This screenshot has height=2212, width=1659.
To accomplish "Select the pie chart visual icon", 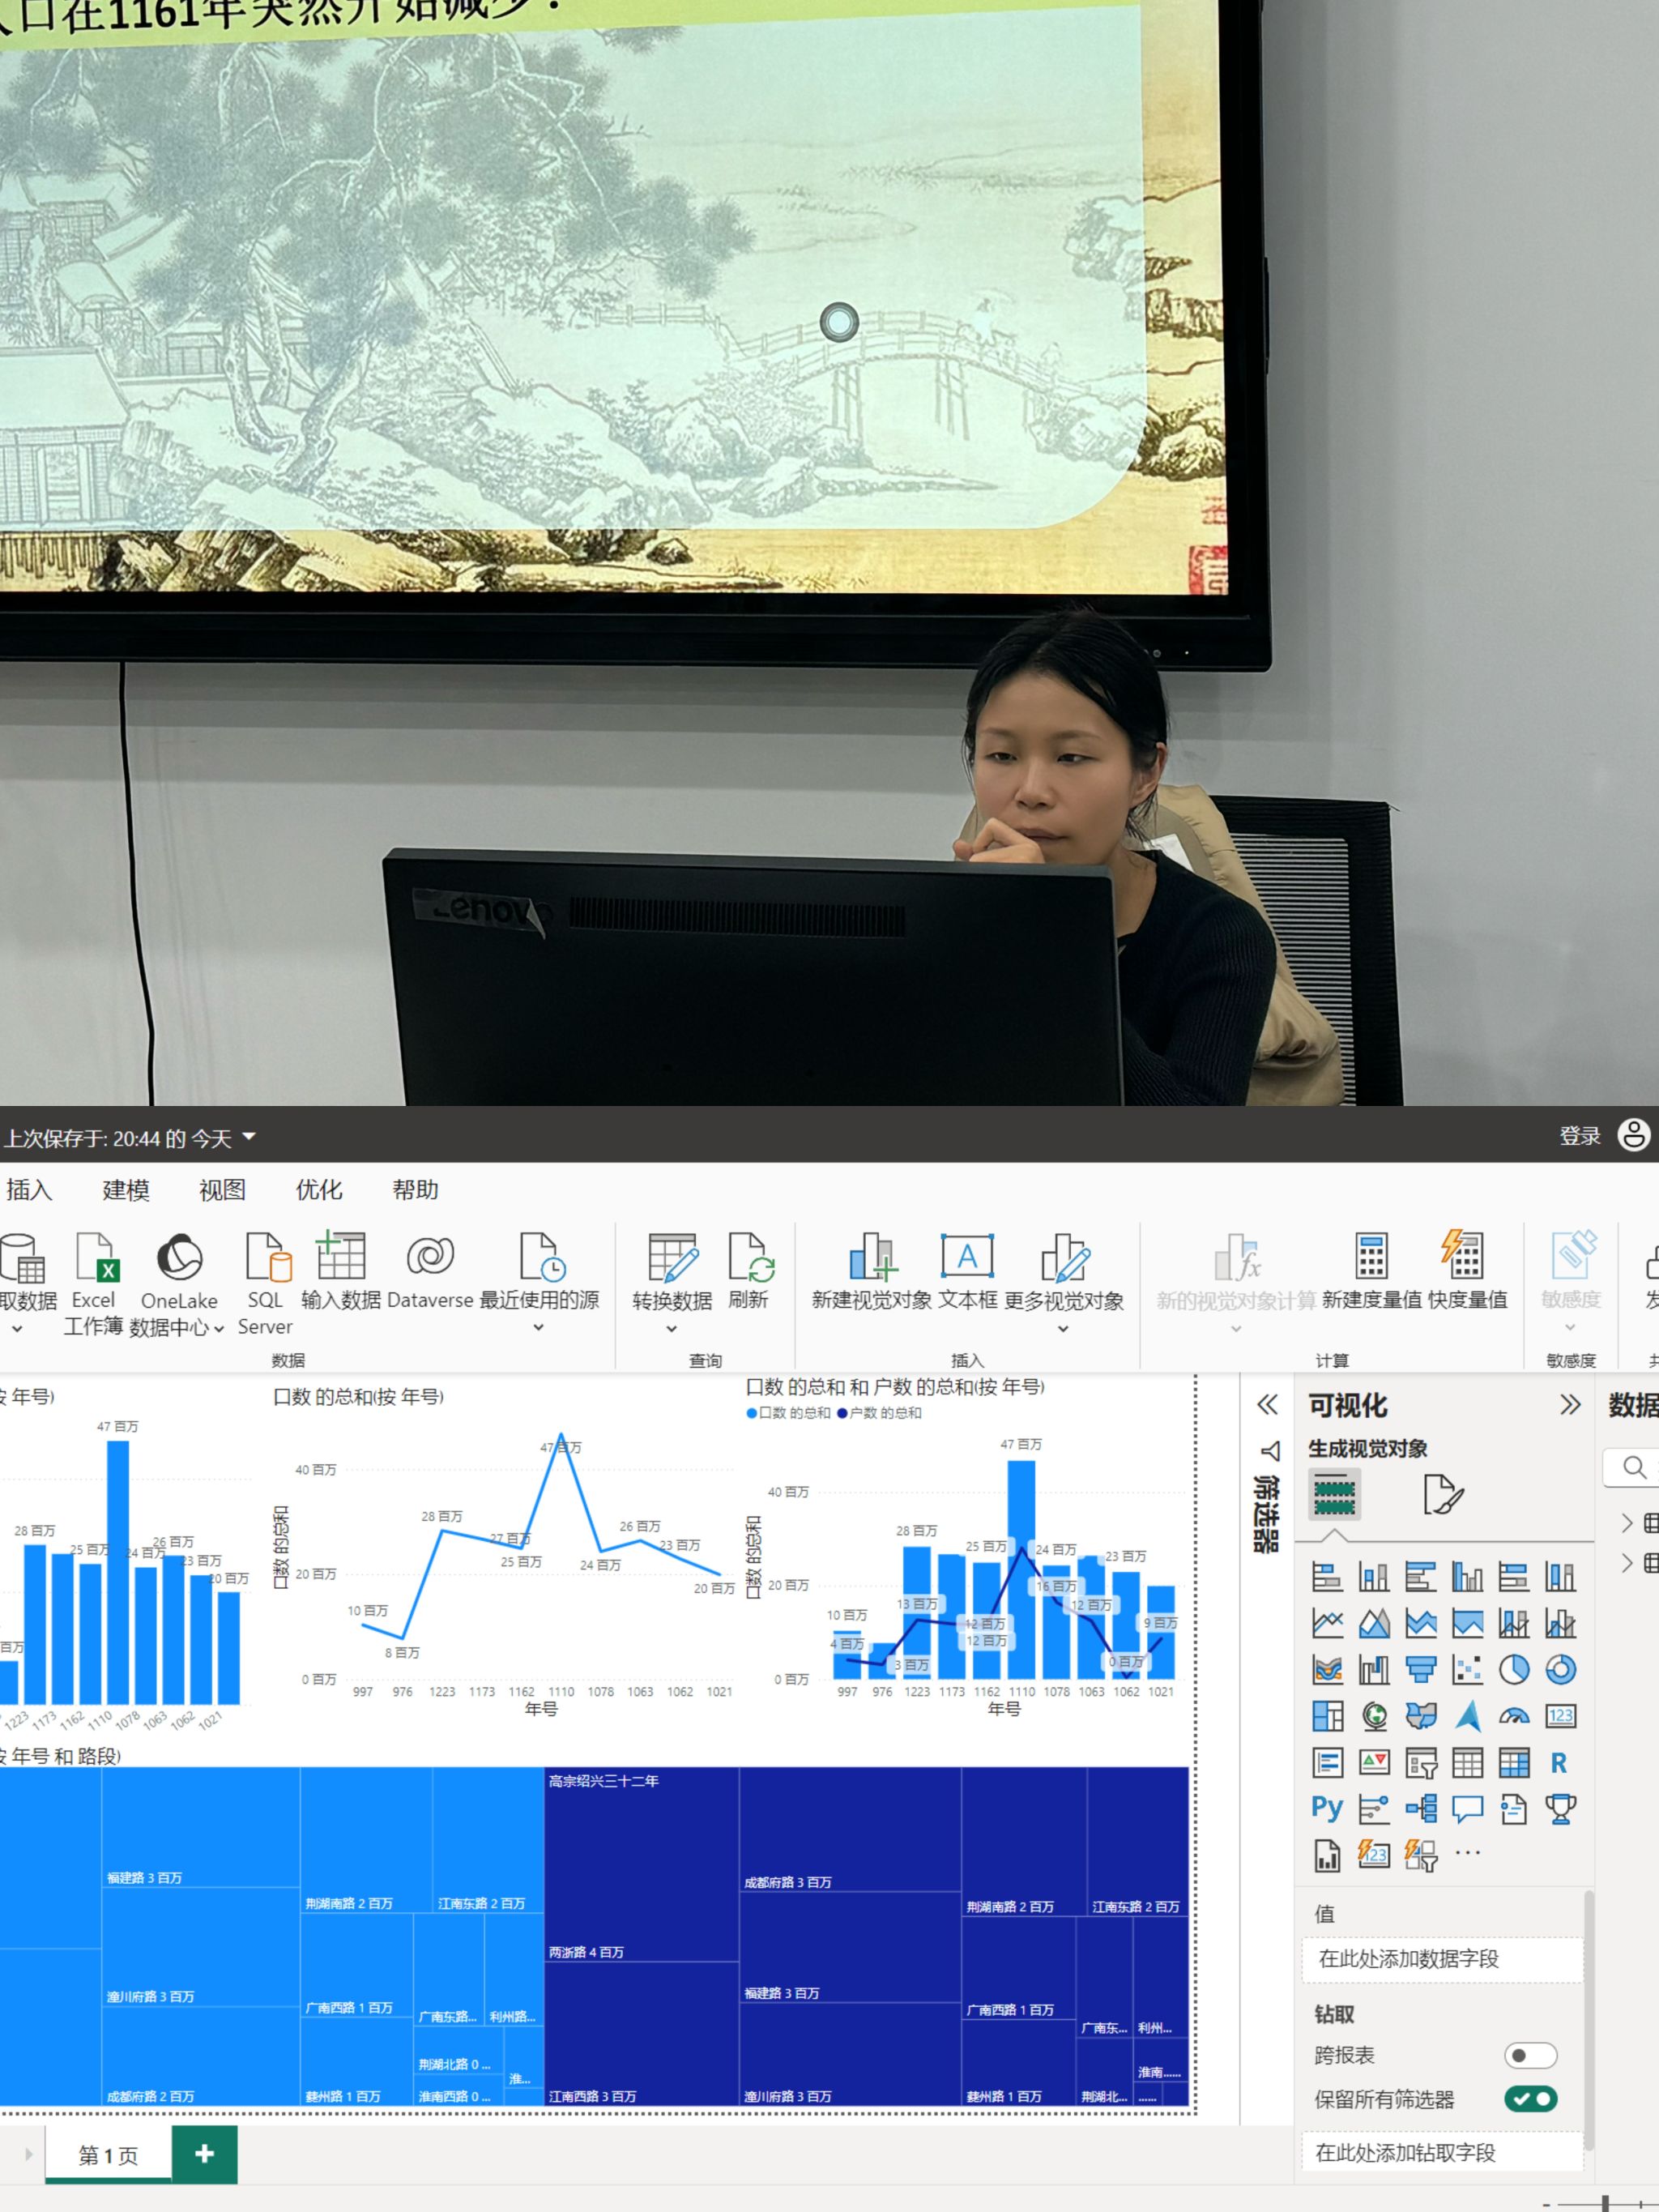I will click(x=1513, y=1669).
